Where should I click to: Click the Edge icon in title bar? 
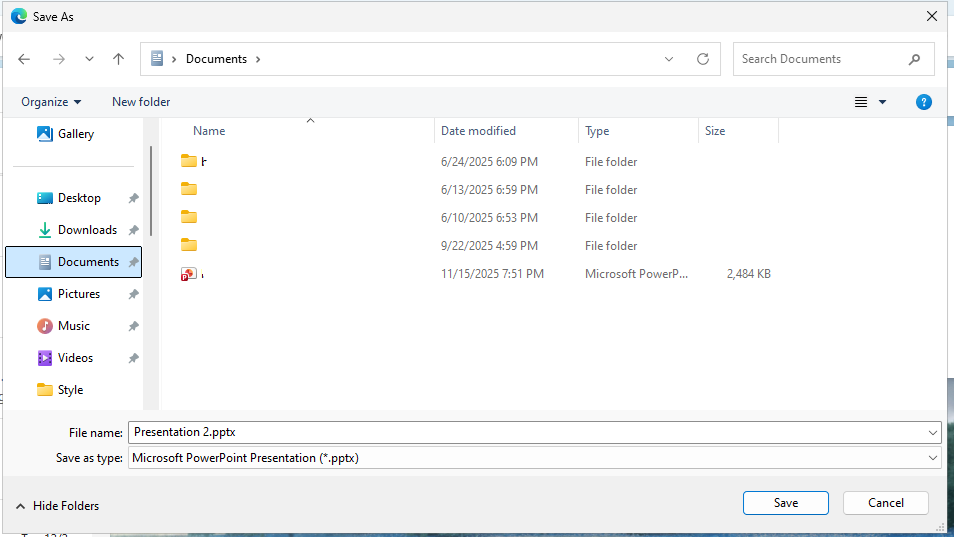click(x=19, y=16)
